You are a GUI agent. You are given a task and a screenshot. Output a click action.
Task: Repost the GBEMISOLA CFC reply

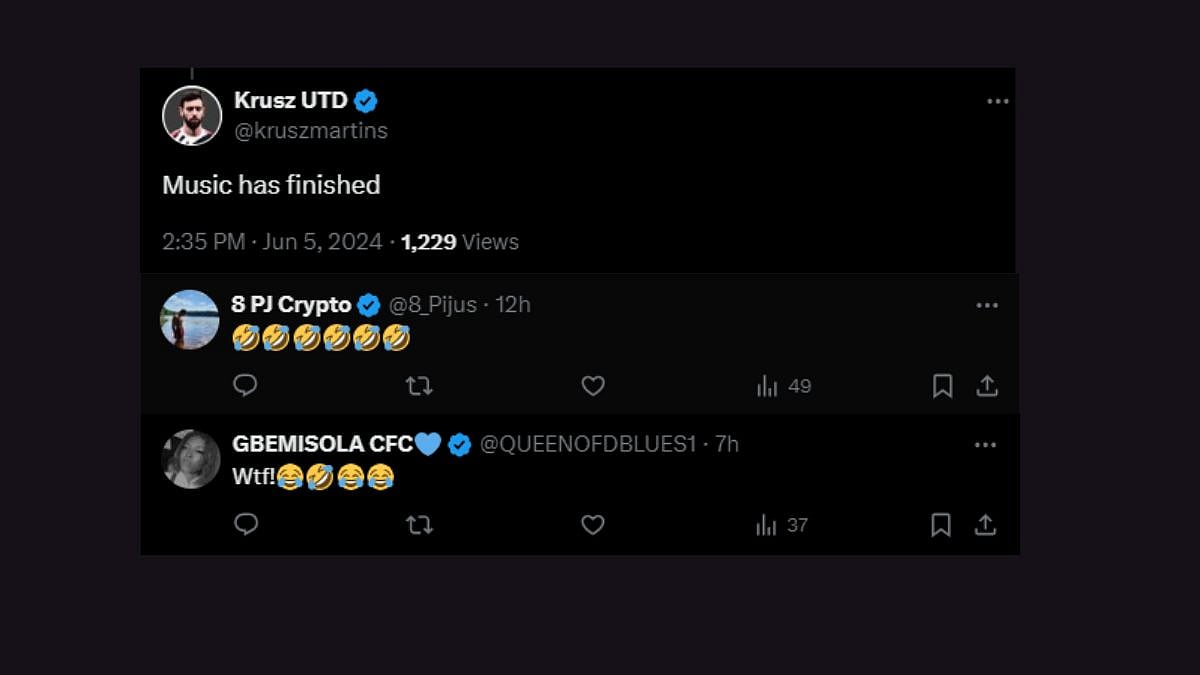pyautogui.click(x=419, y=525)
